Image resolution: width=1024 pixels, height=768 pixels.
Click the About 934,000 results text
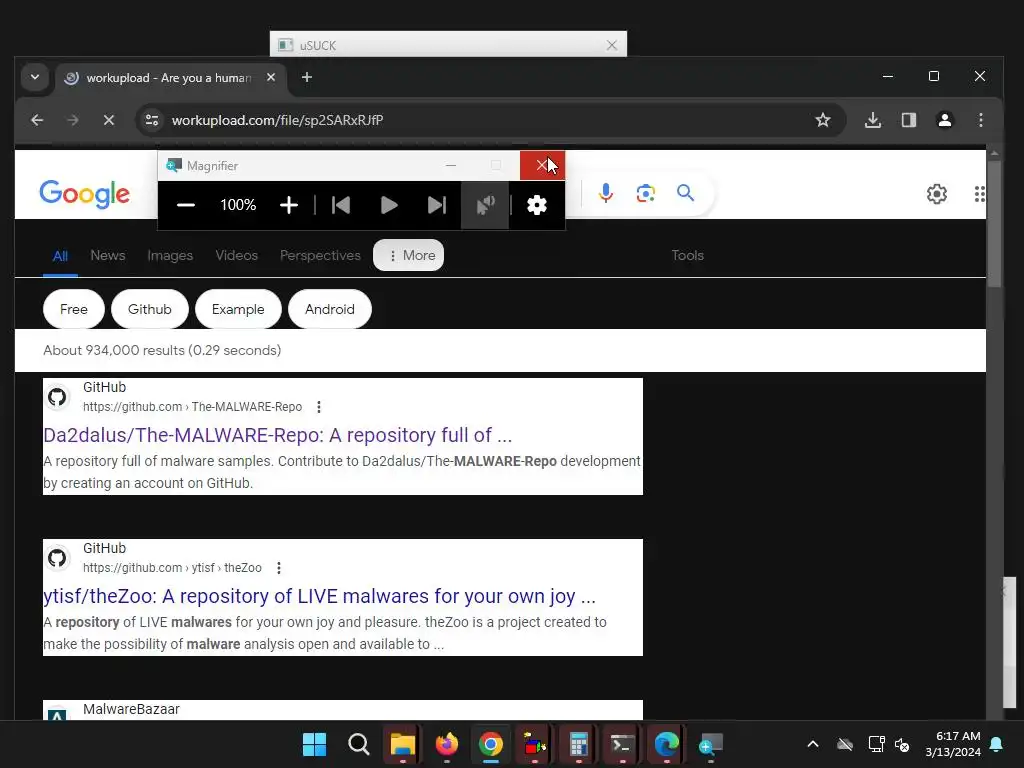[162, 350]
